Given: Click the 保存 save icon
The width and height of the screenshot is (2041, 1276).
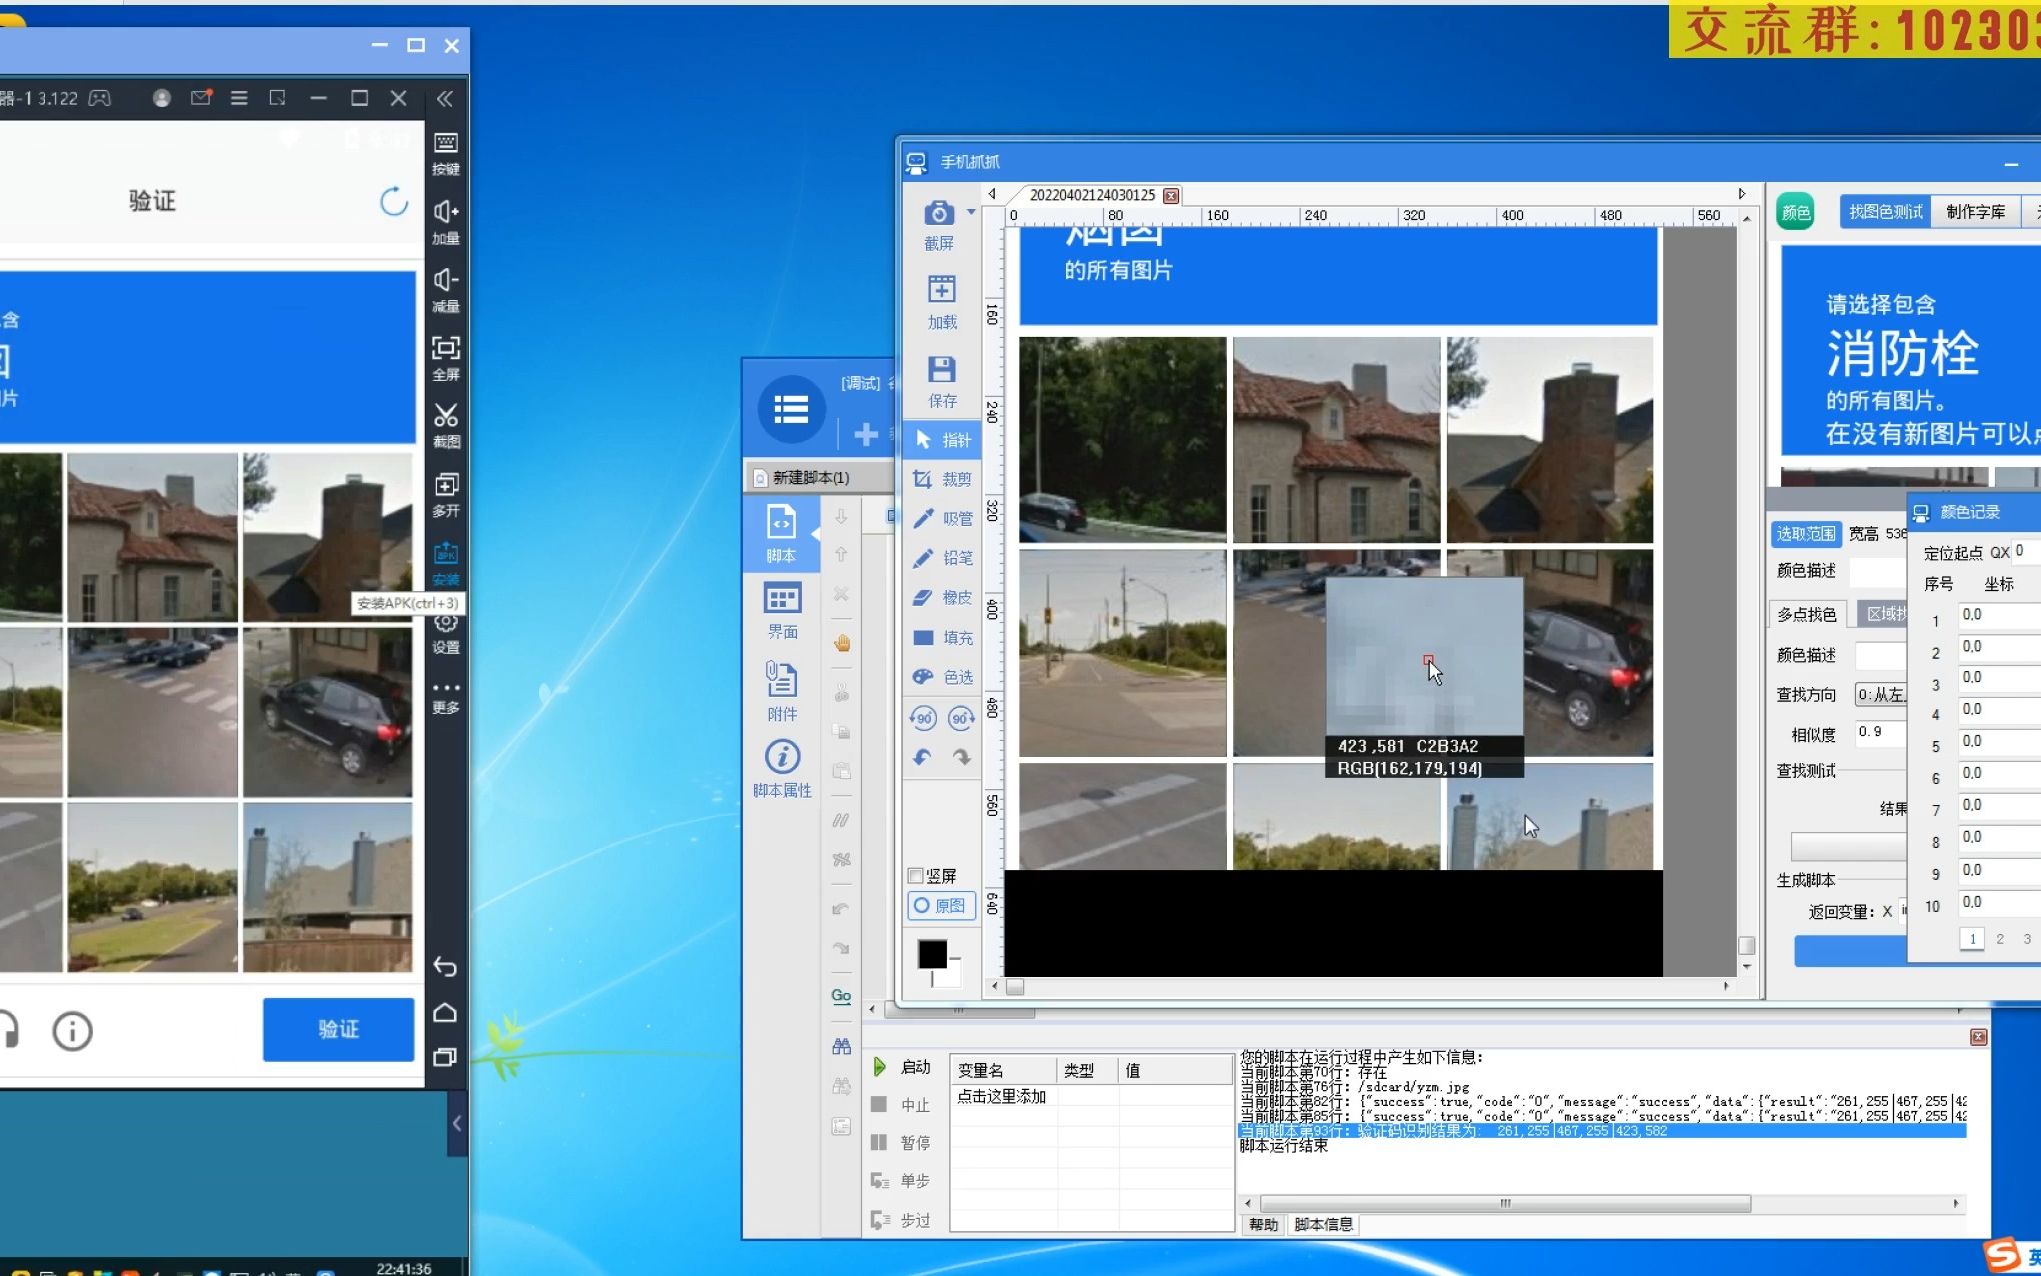Looking at the screenshot, I should click(x=941, y=369).
